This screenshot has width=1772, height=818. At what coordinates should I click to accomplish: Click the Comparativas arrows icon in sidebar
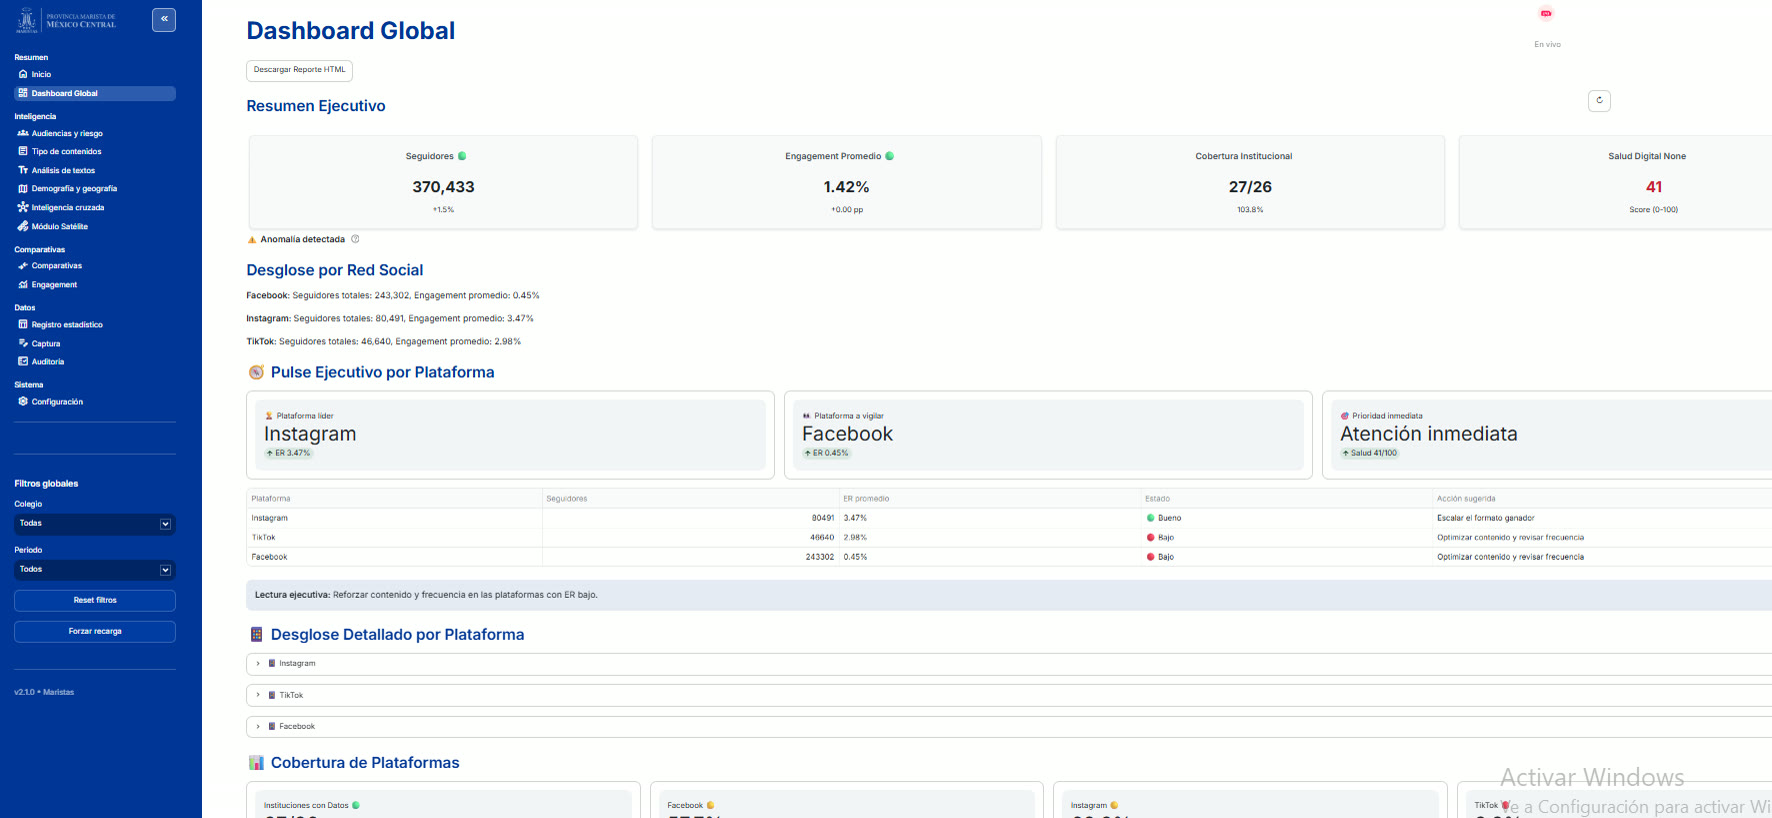click(x=23, y=266)
